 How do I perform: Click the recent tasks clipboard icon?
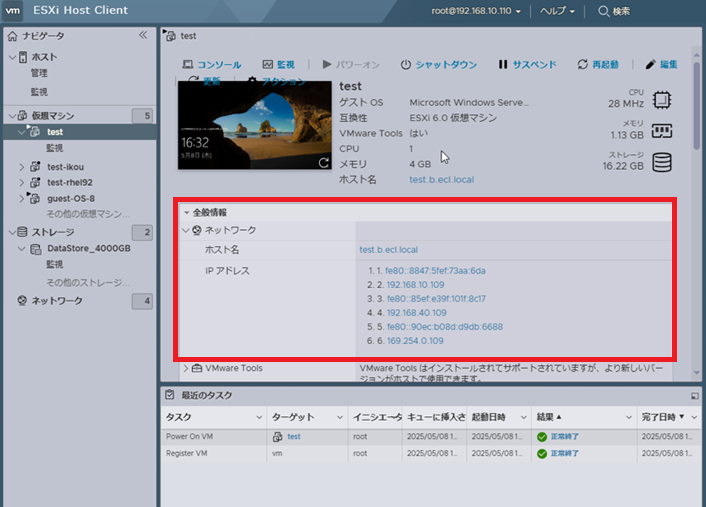tap(170, 395)
